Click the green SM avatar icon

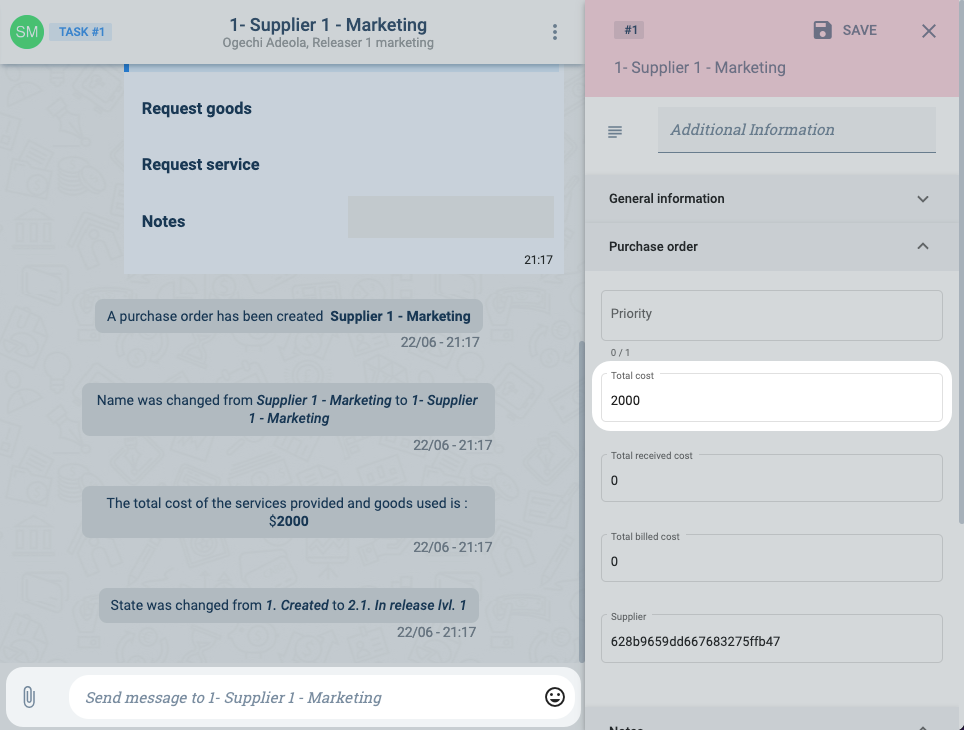click(x=26, y=32)
